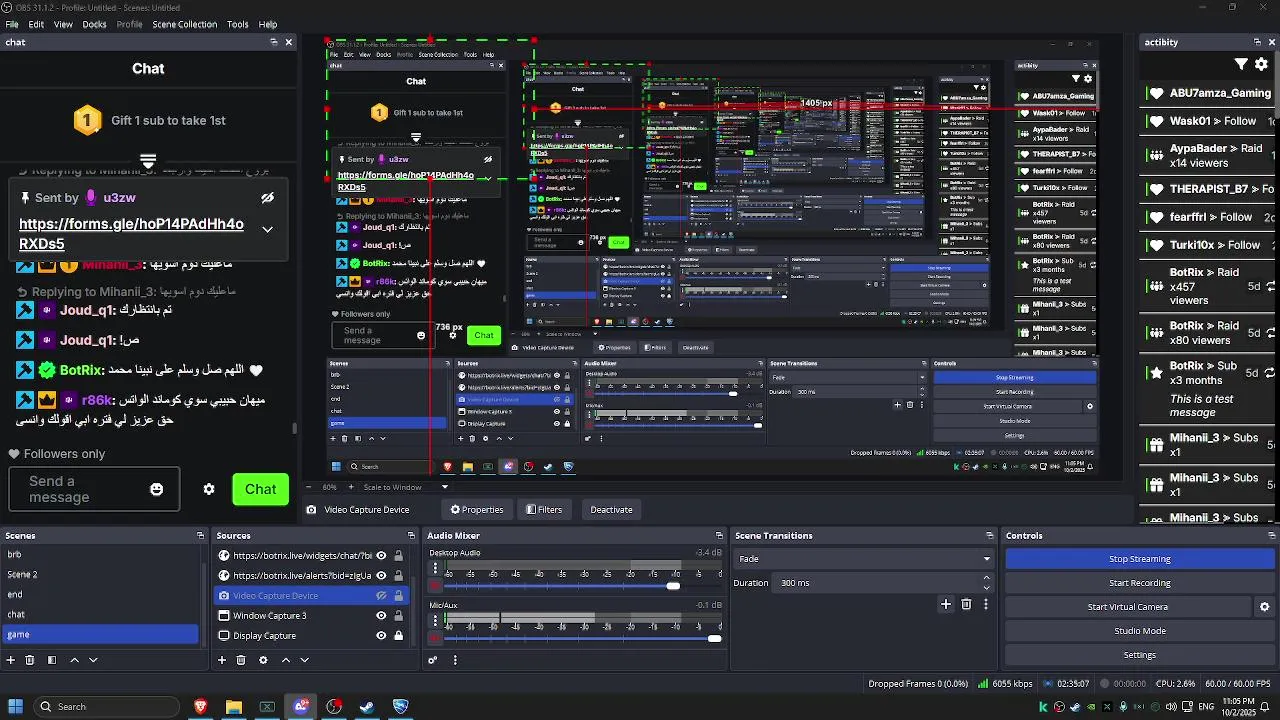1280x720 pixels.
Task: Move selected source up
Action: tap(285, 660)
